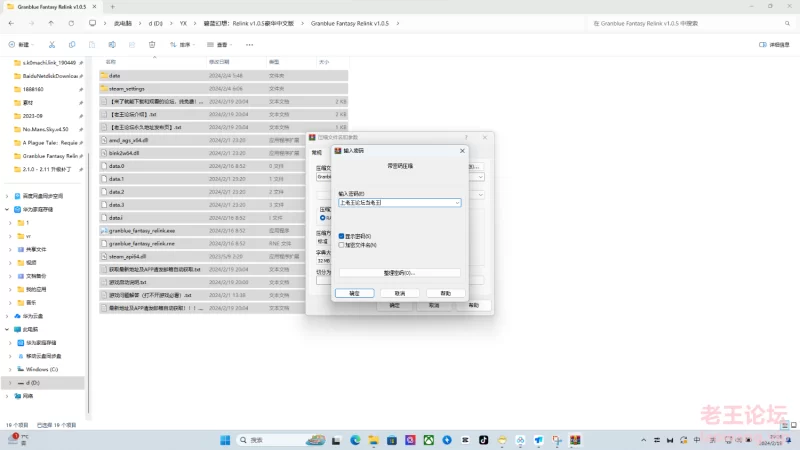
Task: Open the New dropdown in Explorer toolbar
Action: [21, 45]
